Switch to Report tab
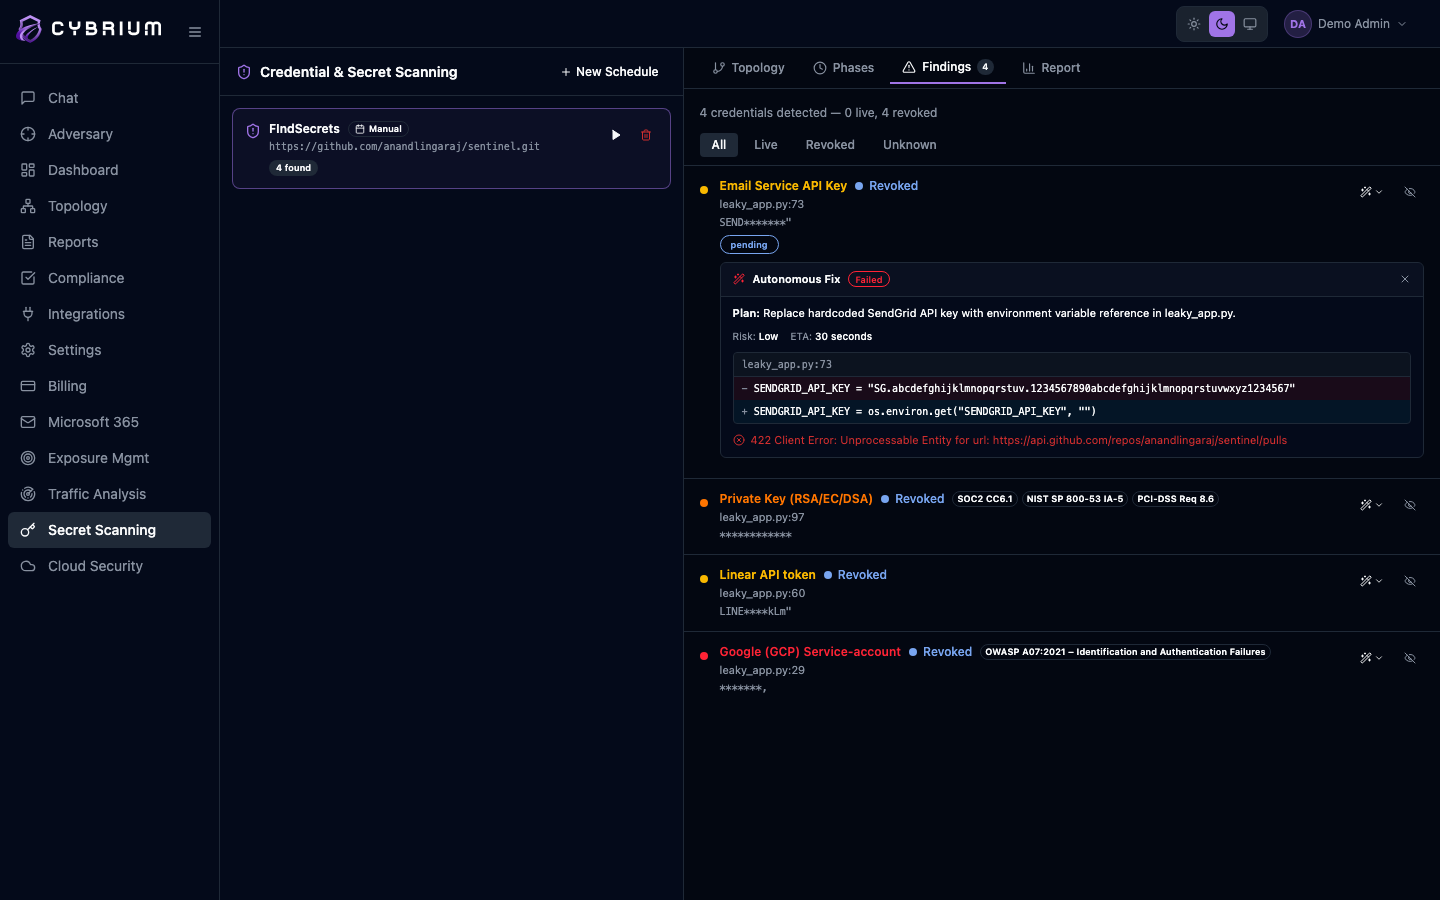1440x900 pixels. point(1051,68)
